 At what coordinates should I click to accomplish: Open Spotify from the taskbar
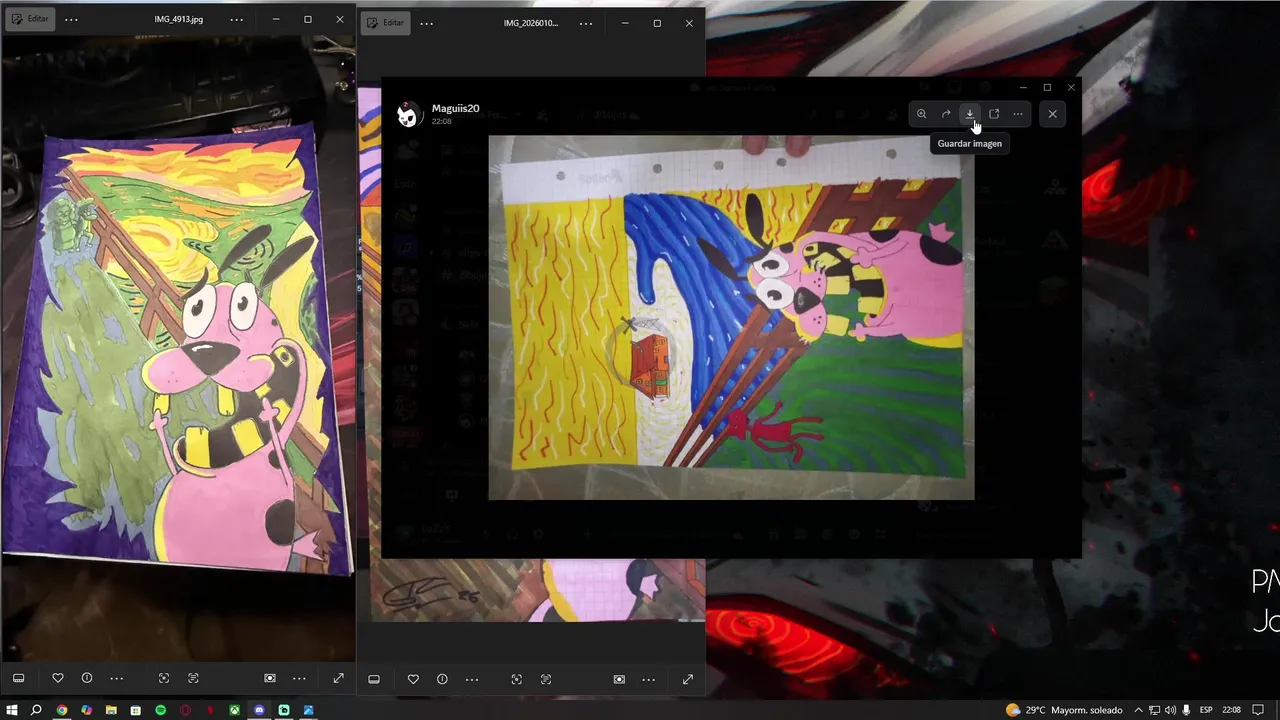point(160,710)
